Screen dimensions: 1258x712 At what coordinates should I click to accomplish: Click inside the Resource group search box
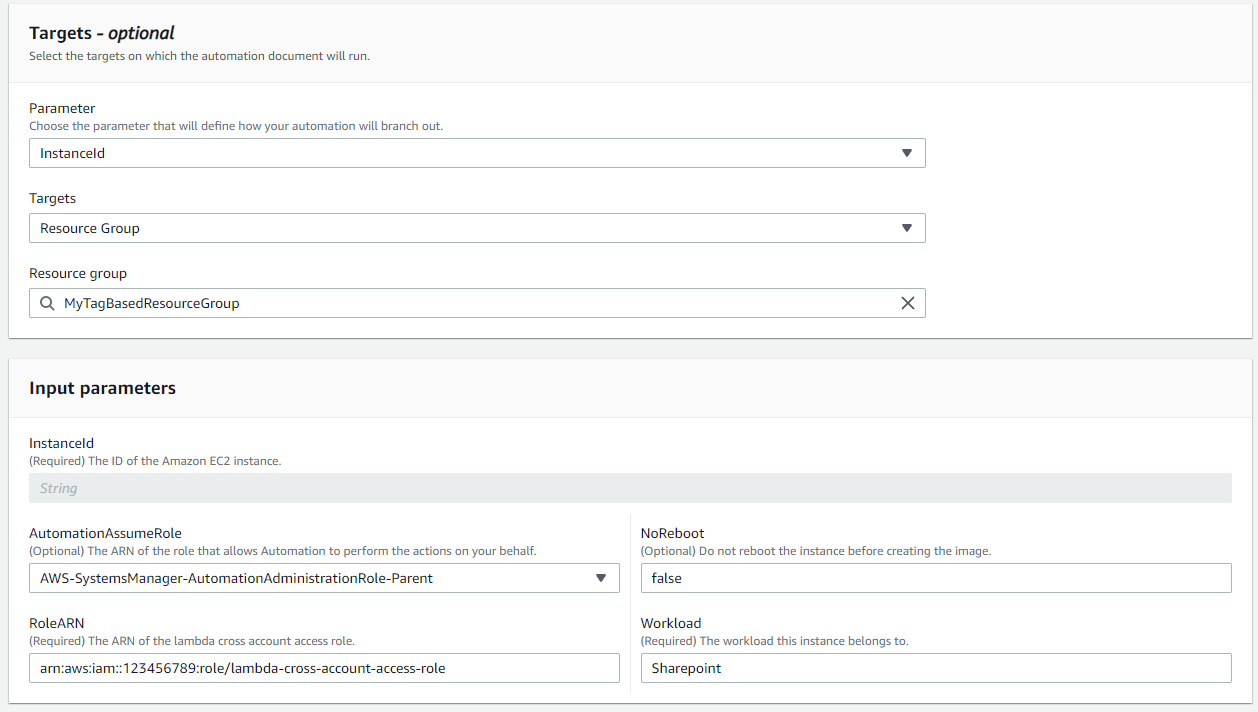(400, 302)
